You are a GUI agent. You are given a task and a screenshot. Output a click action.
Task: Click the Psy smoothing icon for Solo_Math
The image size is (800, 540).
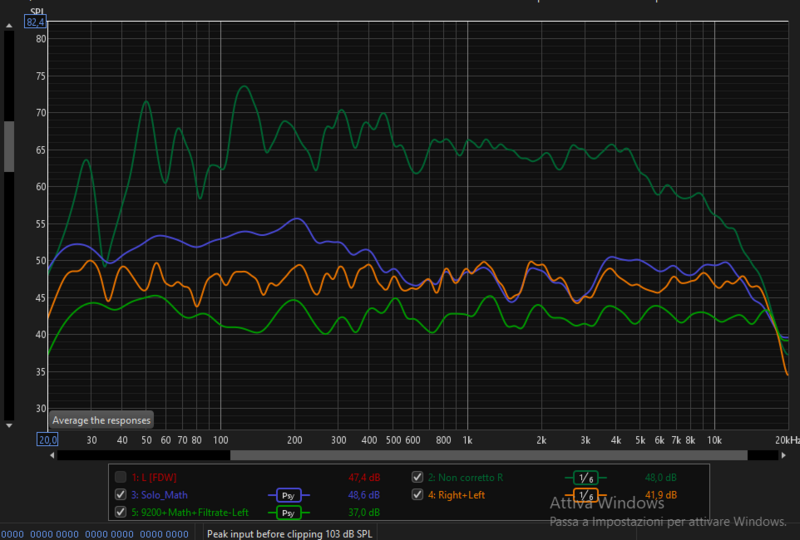[x=286, y=495]
